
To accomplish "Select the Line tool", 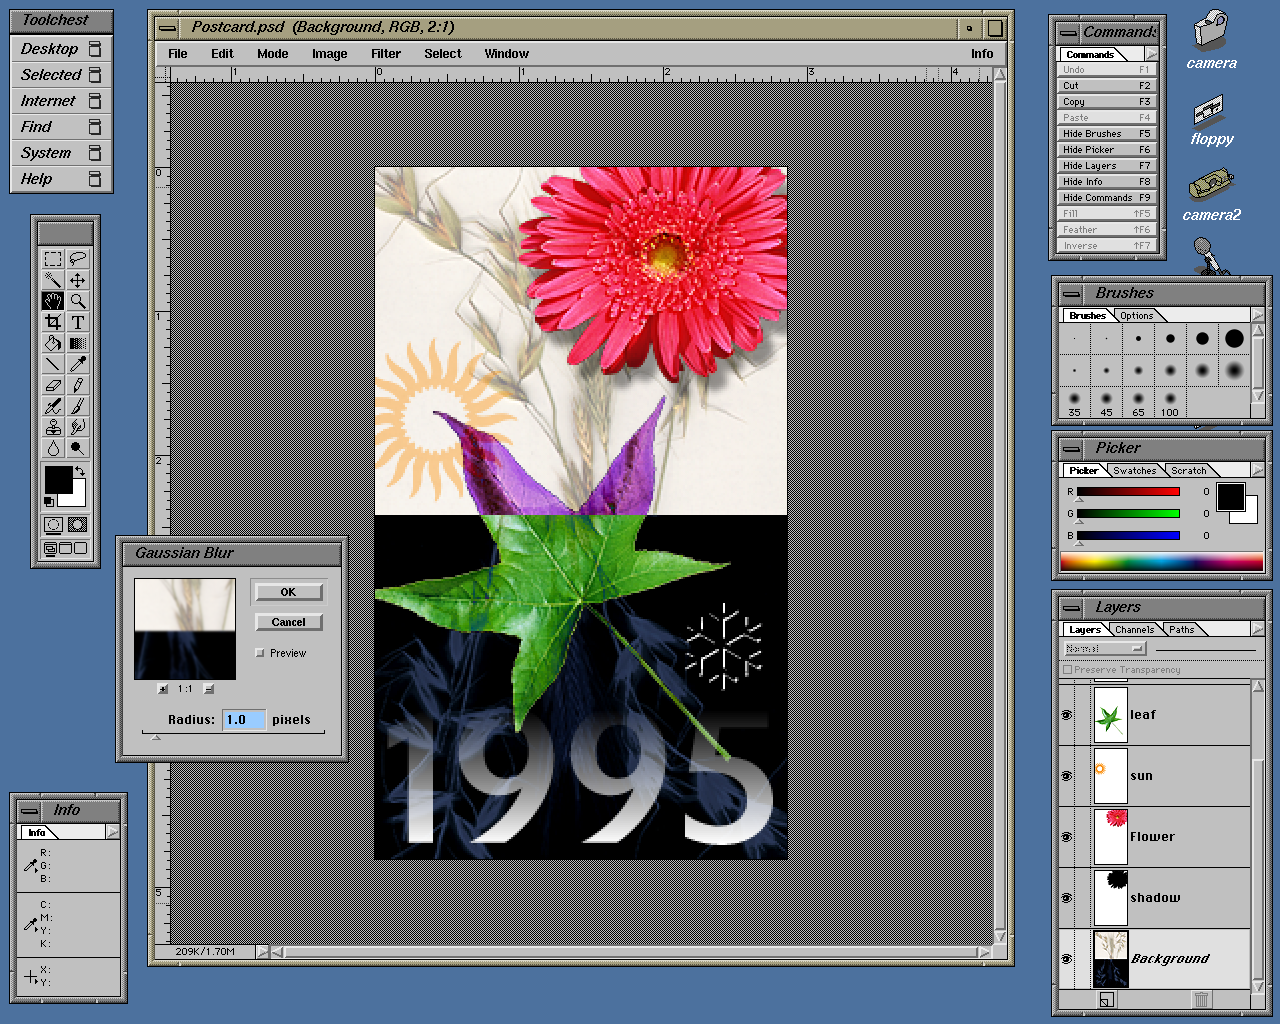I will tap(53, 364).
